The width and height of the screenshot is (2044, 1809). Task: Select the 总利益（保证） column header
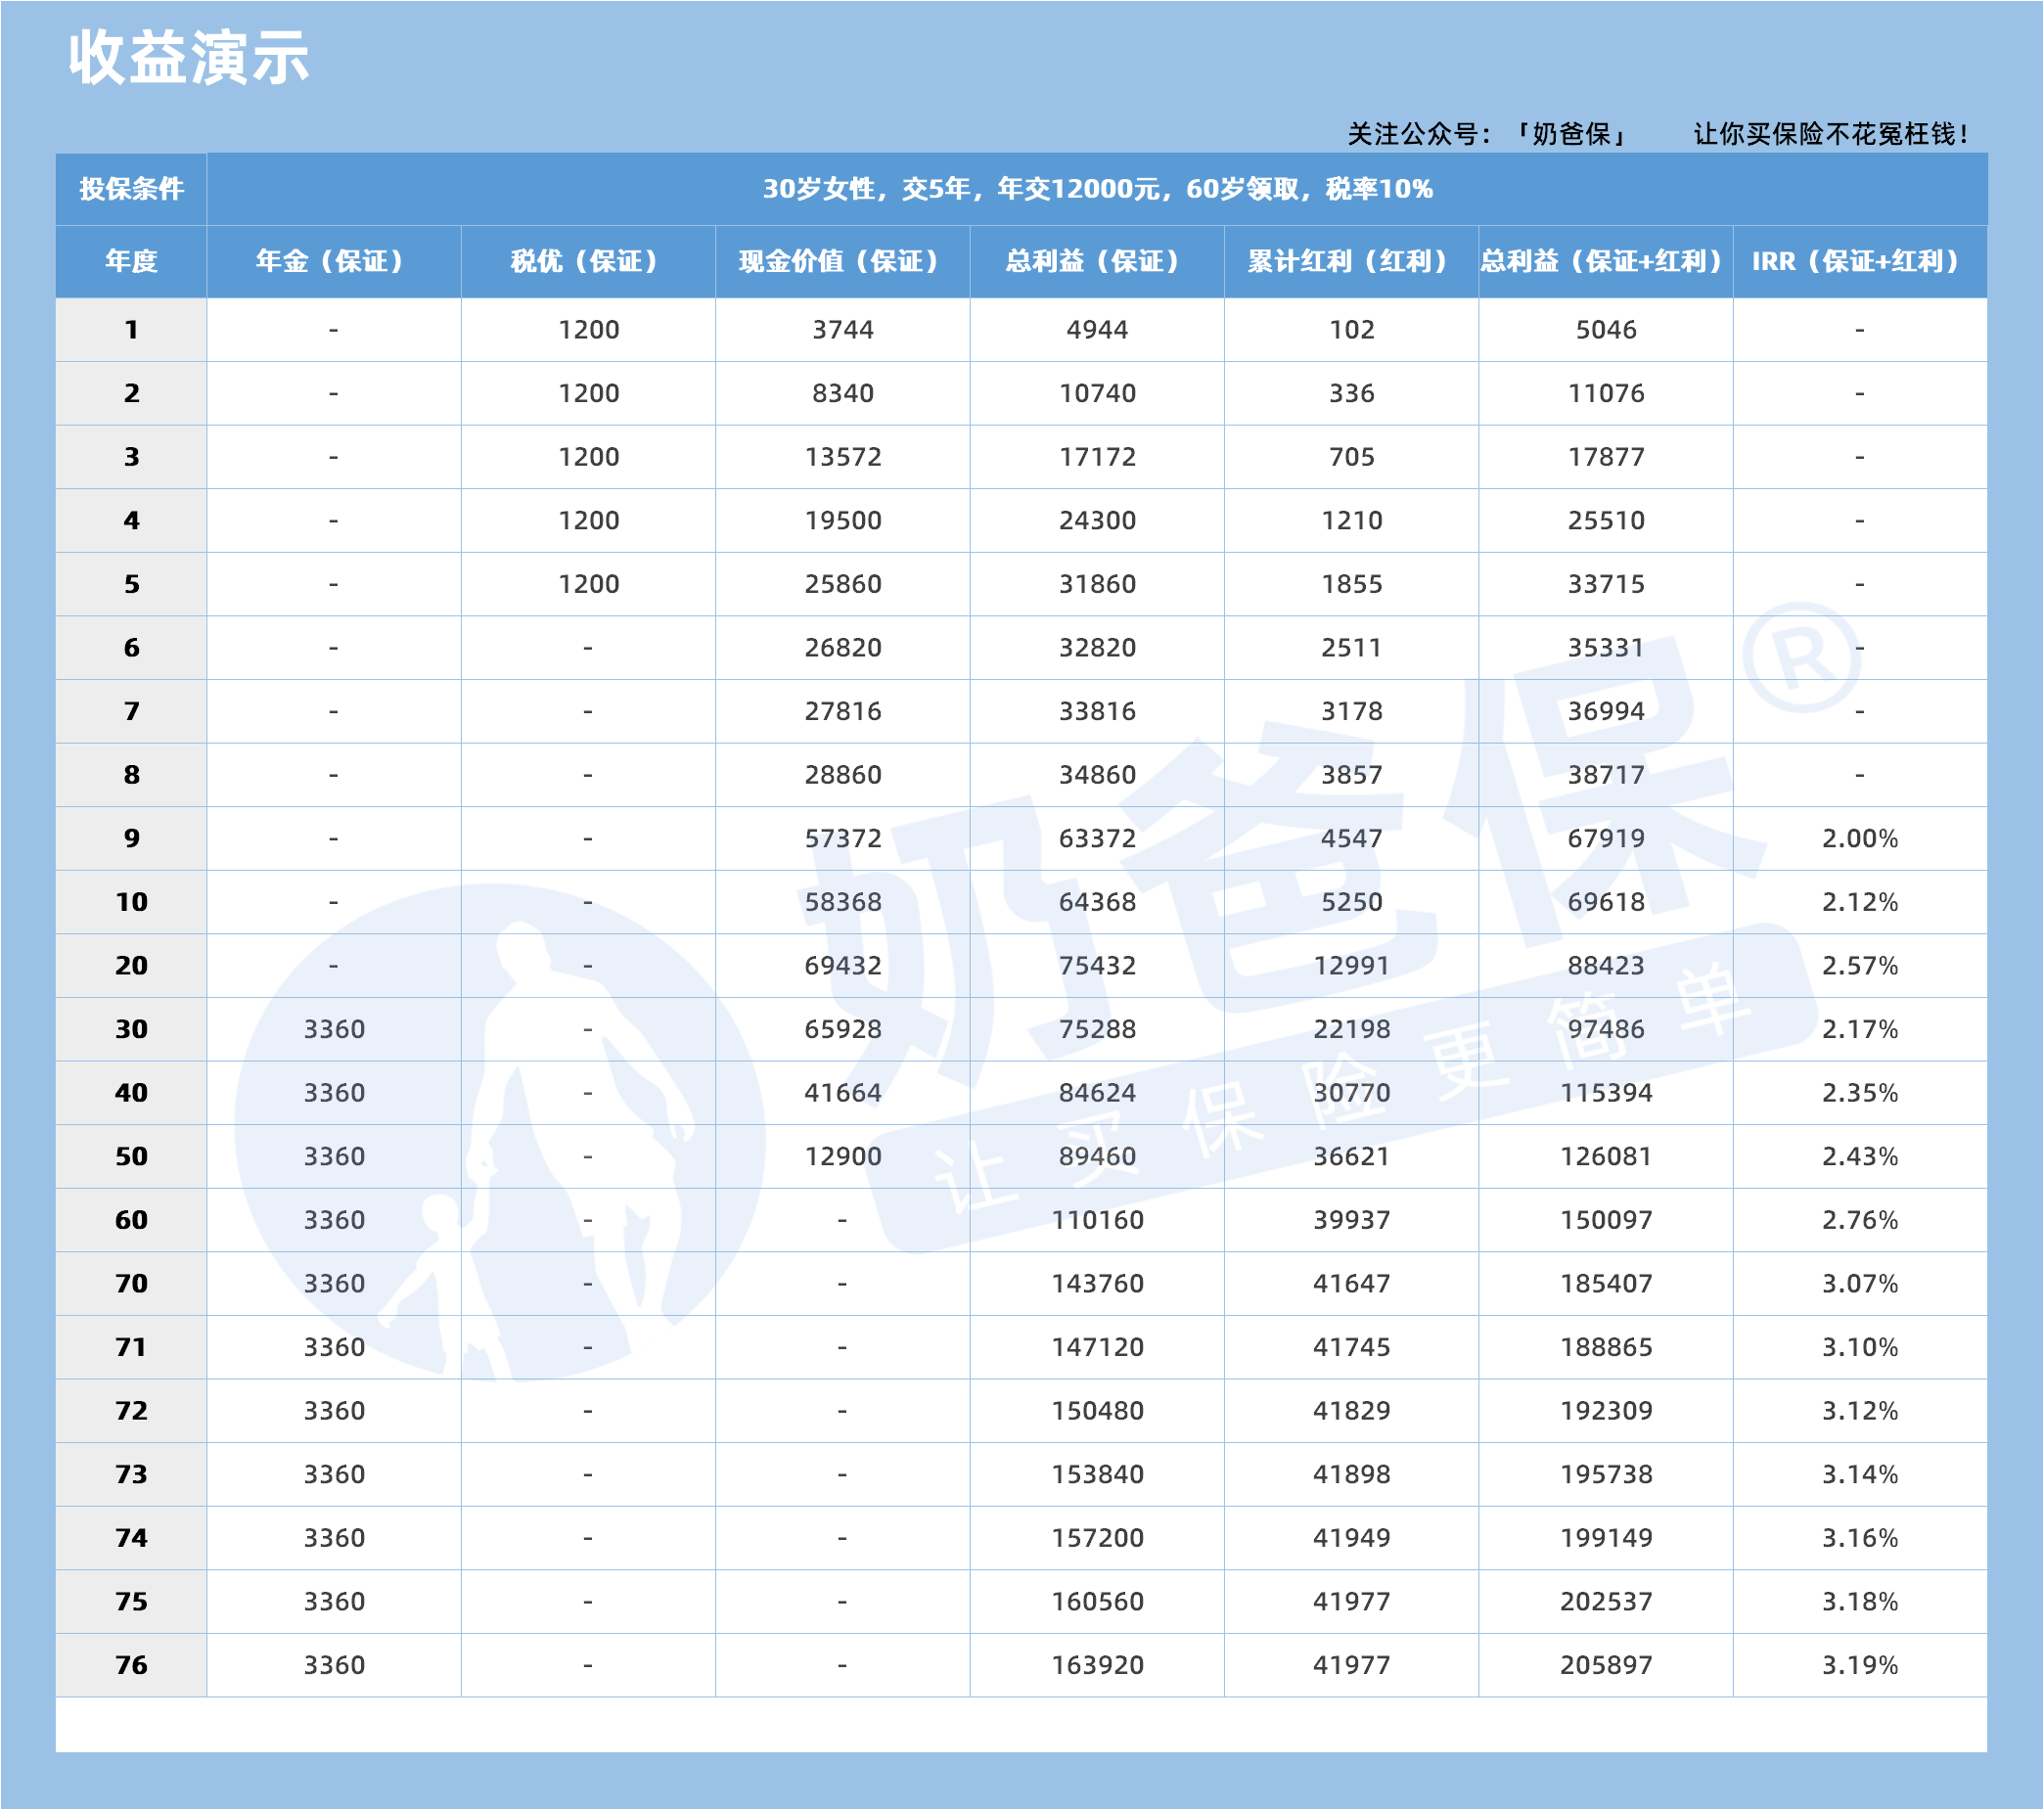tap(1096, 261)
